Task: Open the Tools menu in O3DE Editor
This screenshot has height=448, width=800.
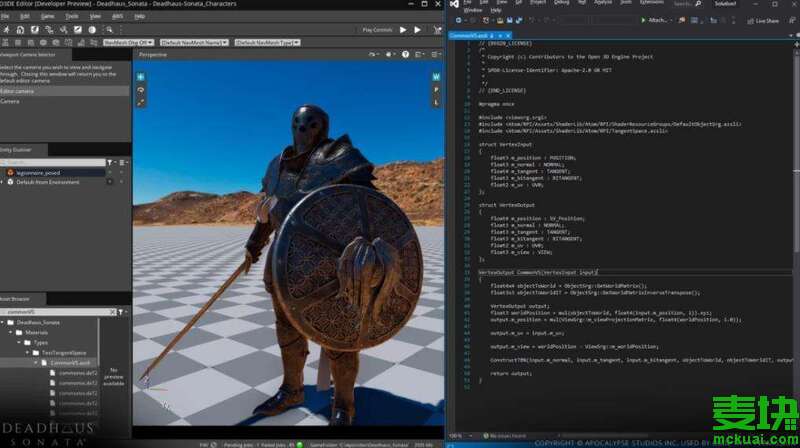Action: click(72, 16)
